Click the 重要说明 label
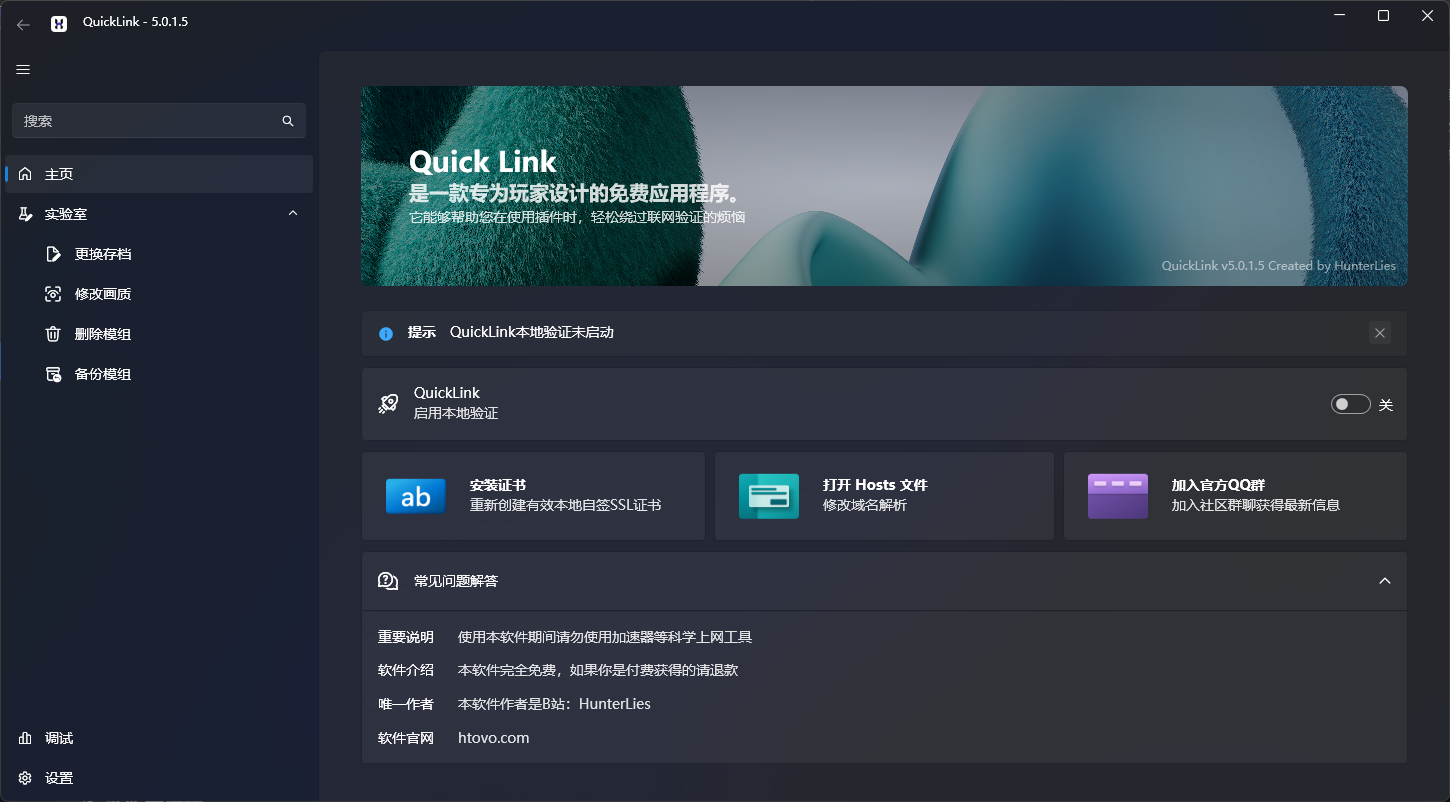The image size is (1450, 802). pos(406,637)
